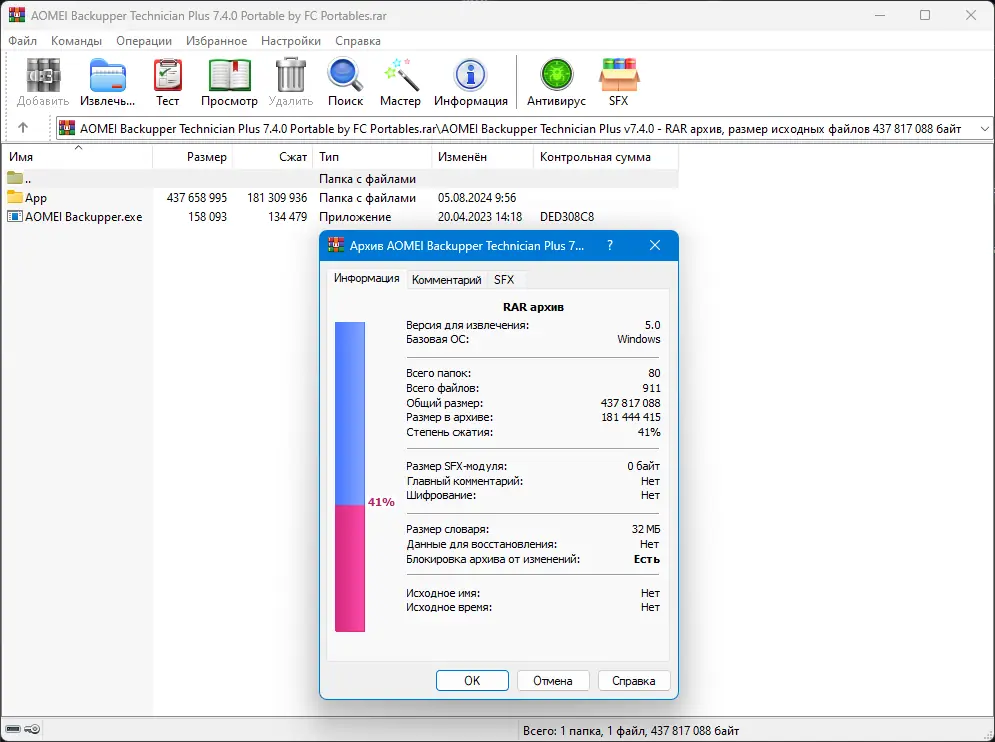Open Поиск magnifier search icon
The image size is (995, 742).
(x=345, y=76)
